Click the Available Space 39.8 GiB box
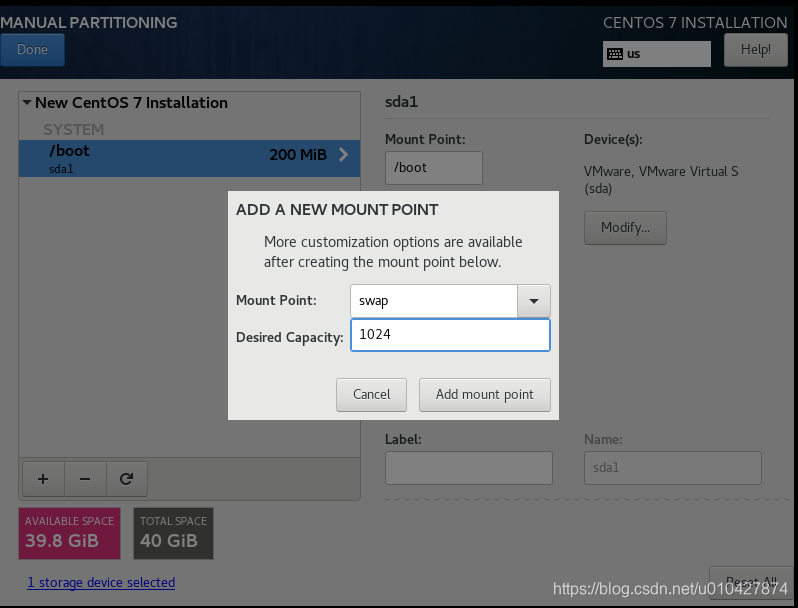 [70, 533]
